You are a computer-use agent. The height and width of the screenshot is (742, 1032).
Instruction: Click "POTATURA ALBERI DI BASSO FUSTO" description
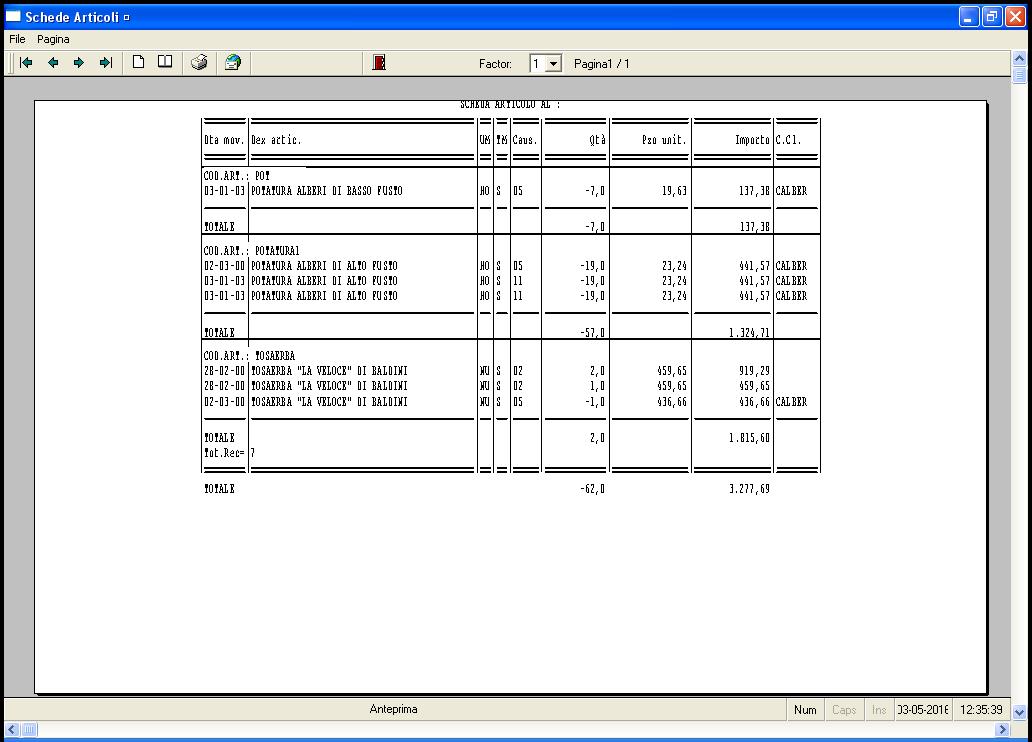(326, 191)
